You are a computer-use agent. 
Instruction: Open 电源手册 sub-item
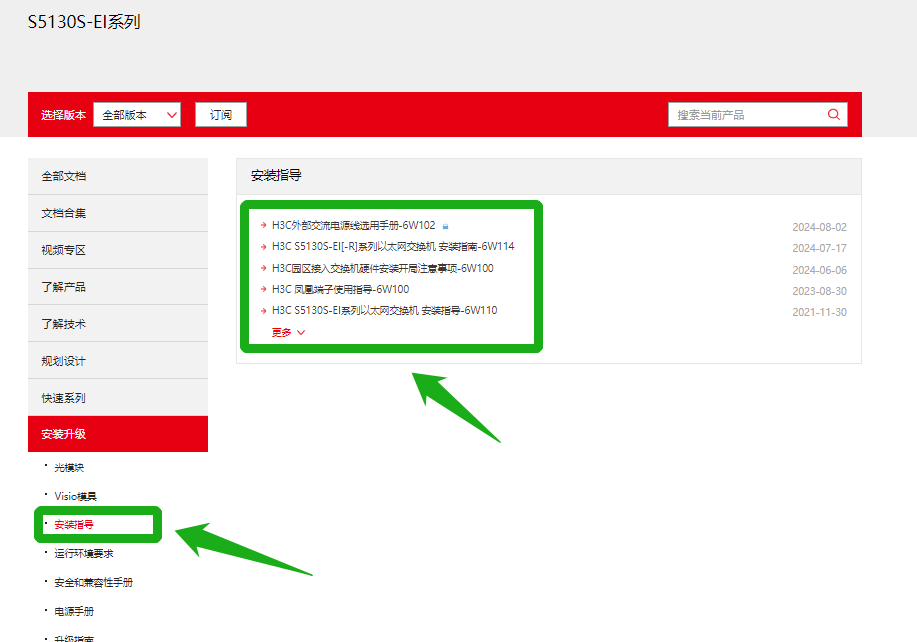tap(74, 611)
